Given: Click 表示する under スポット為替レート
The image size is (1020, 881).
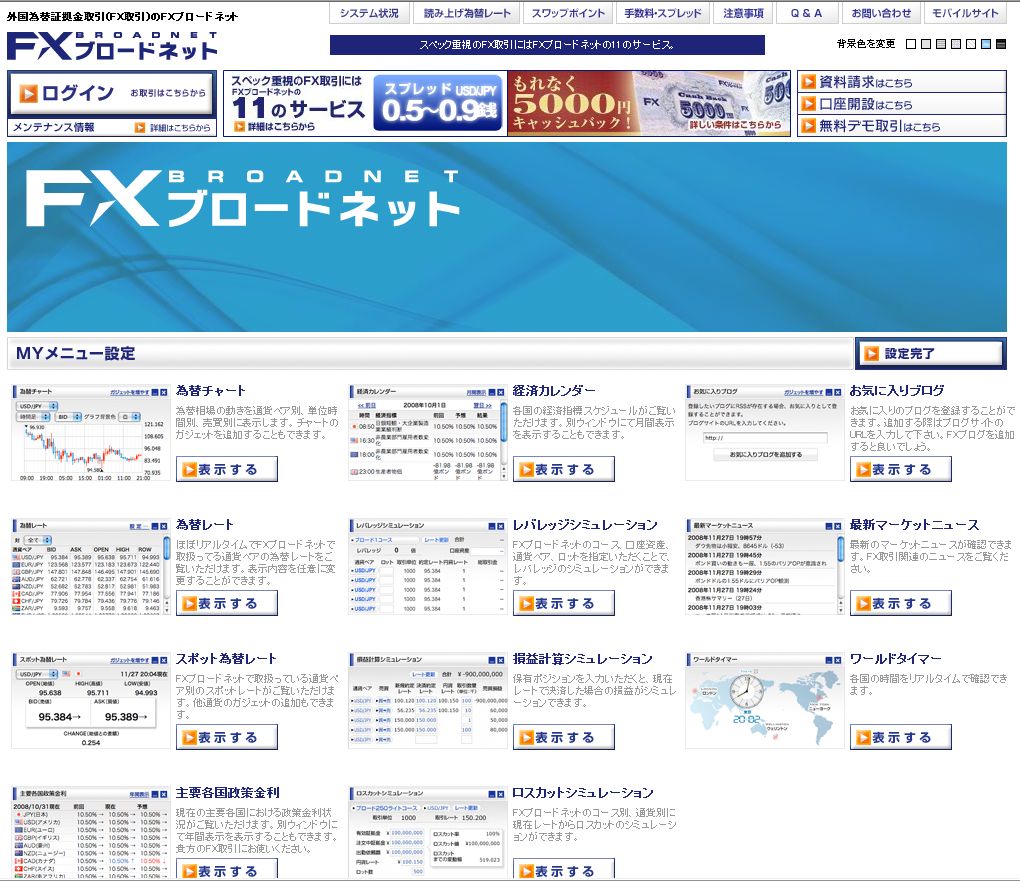Looking at the screenshot, I should coord(227,737).
